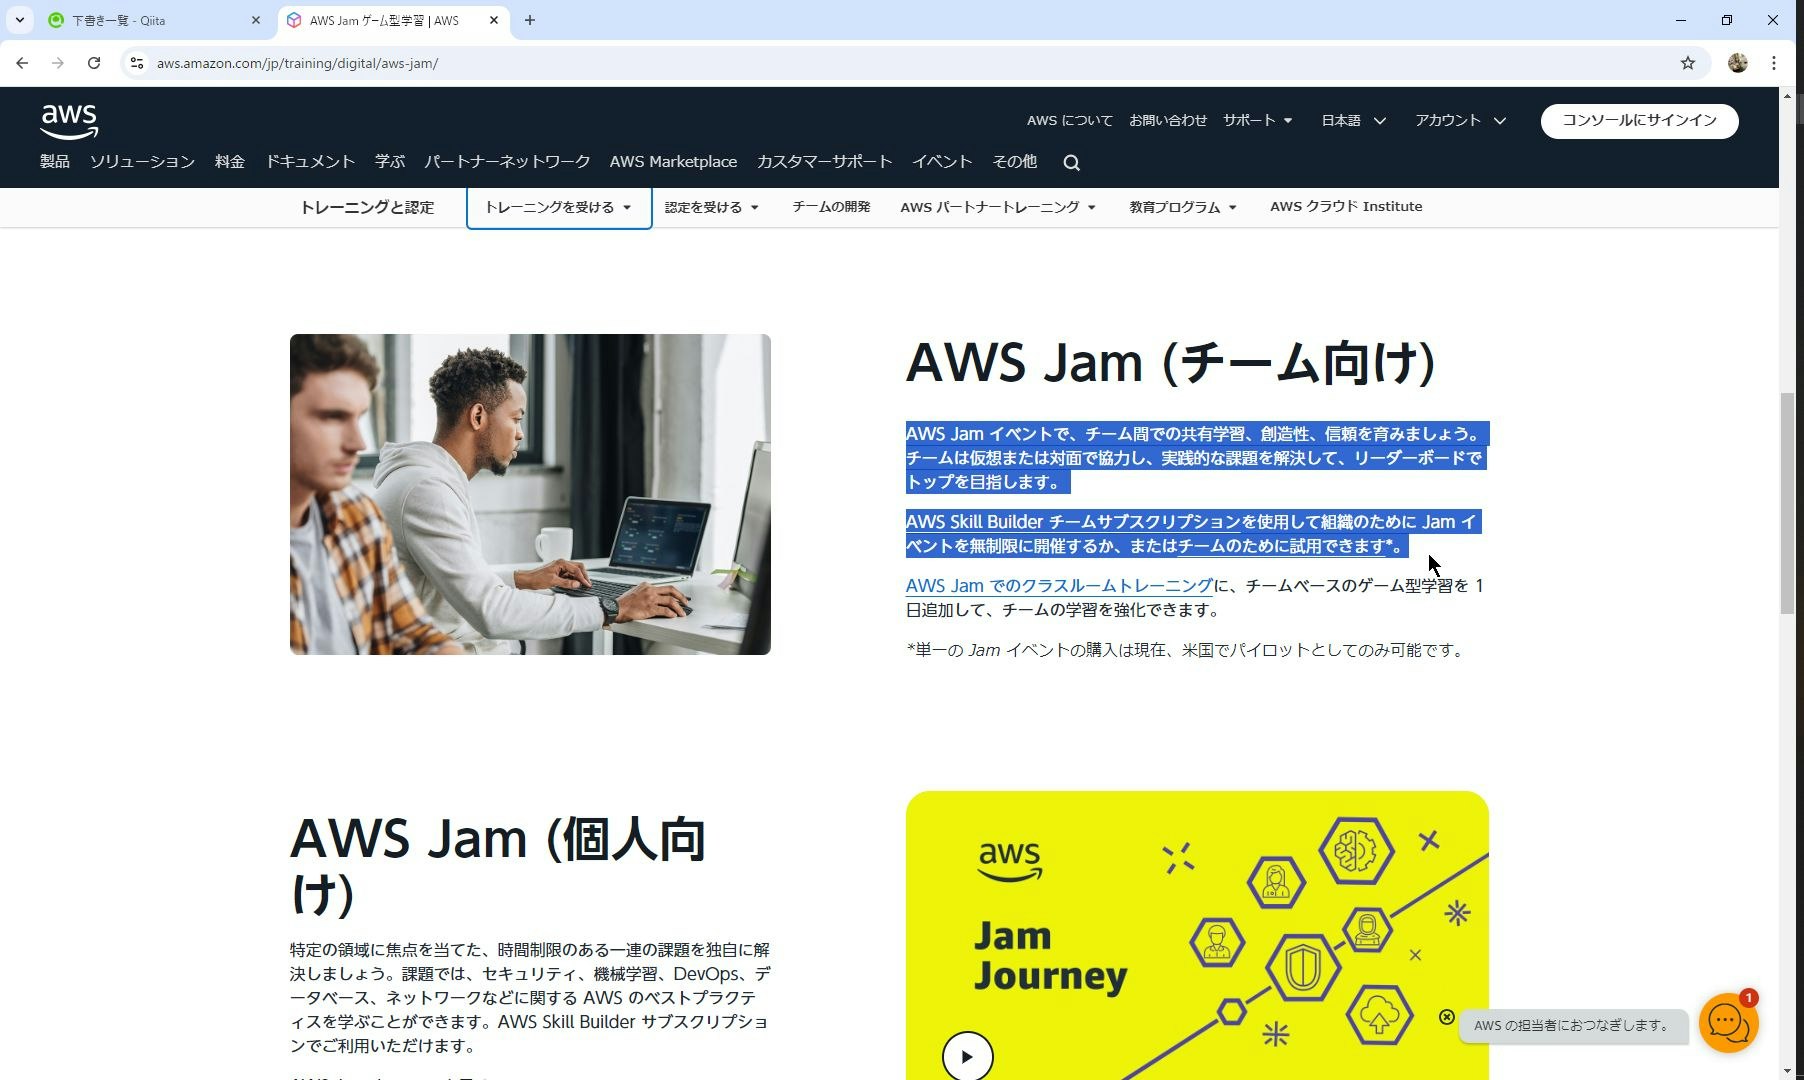Open the カスタマーサポート menu
This screenshot has height=1080, width=1804.
pos(824,162)
